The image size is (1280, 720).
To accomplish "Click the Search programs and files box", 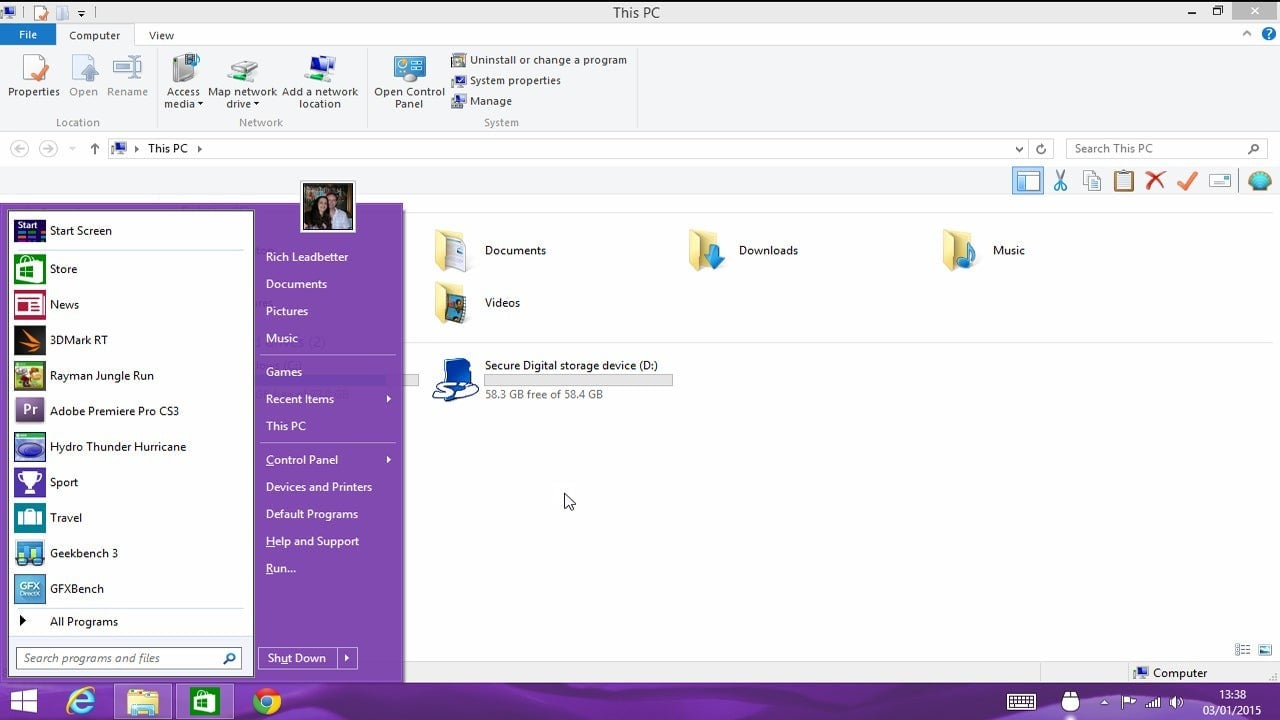I will point(120,658).
